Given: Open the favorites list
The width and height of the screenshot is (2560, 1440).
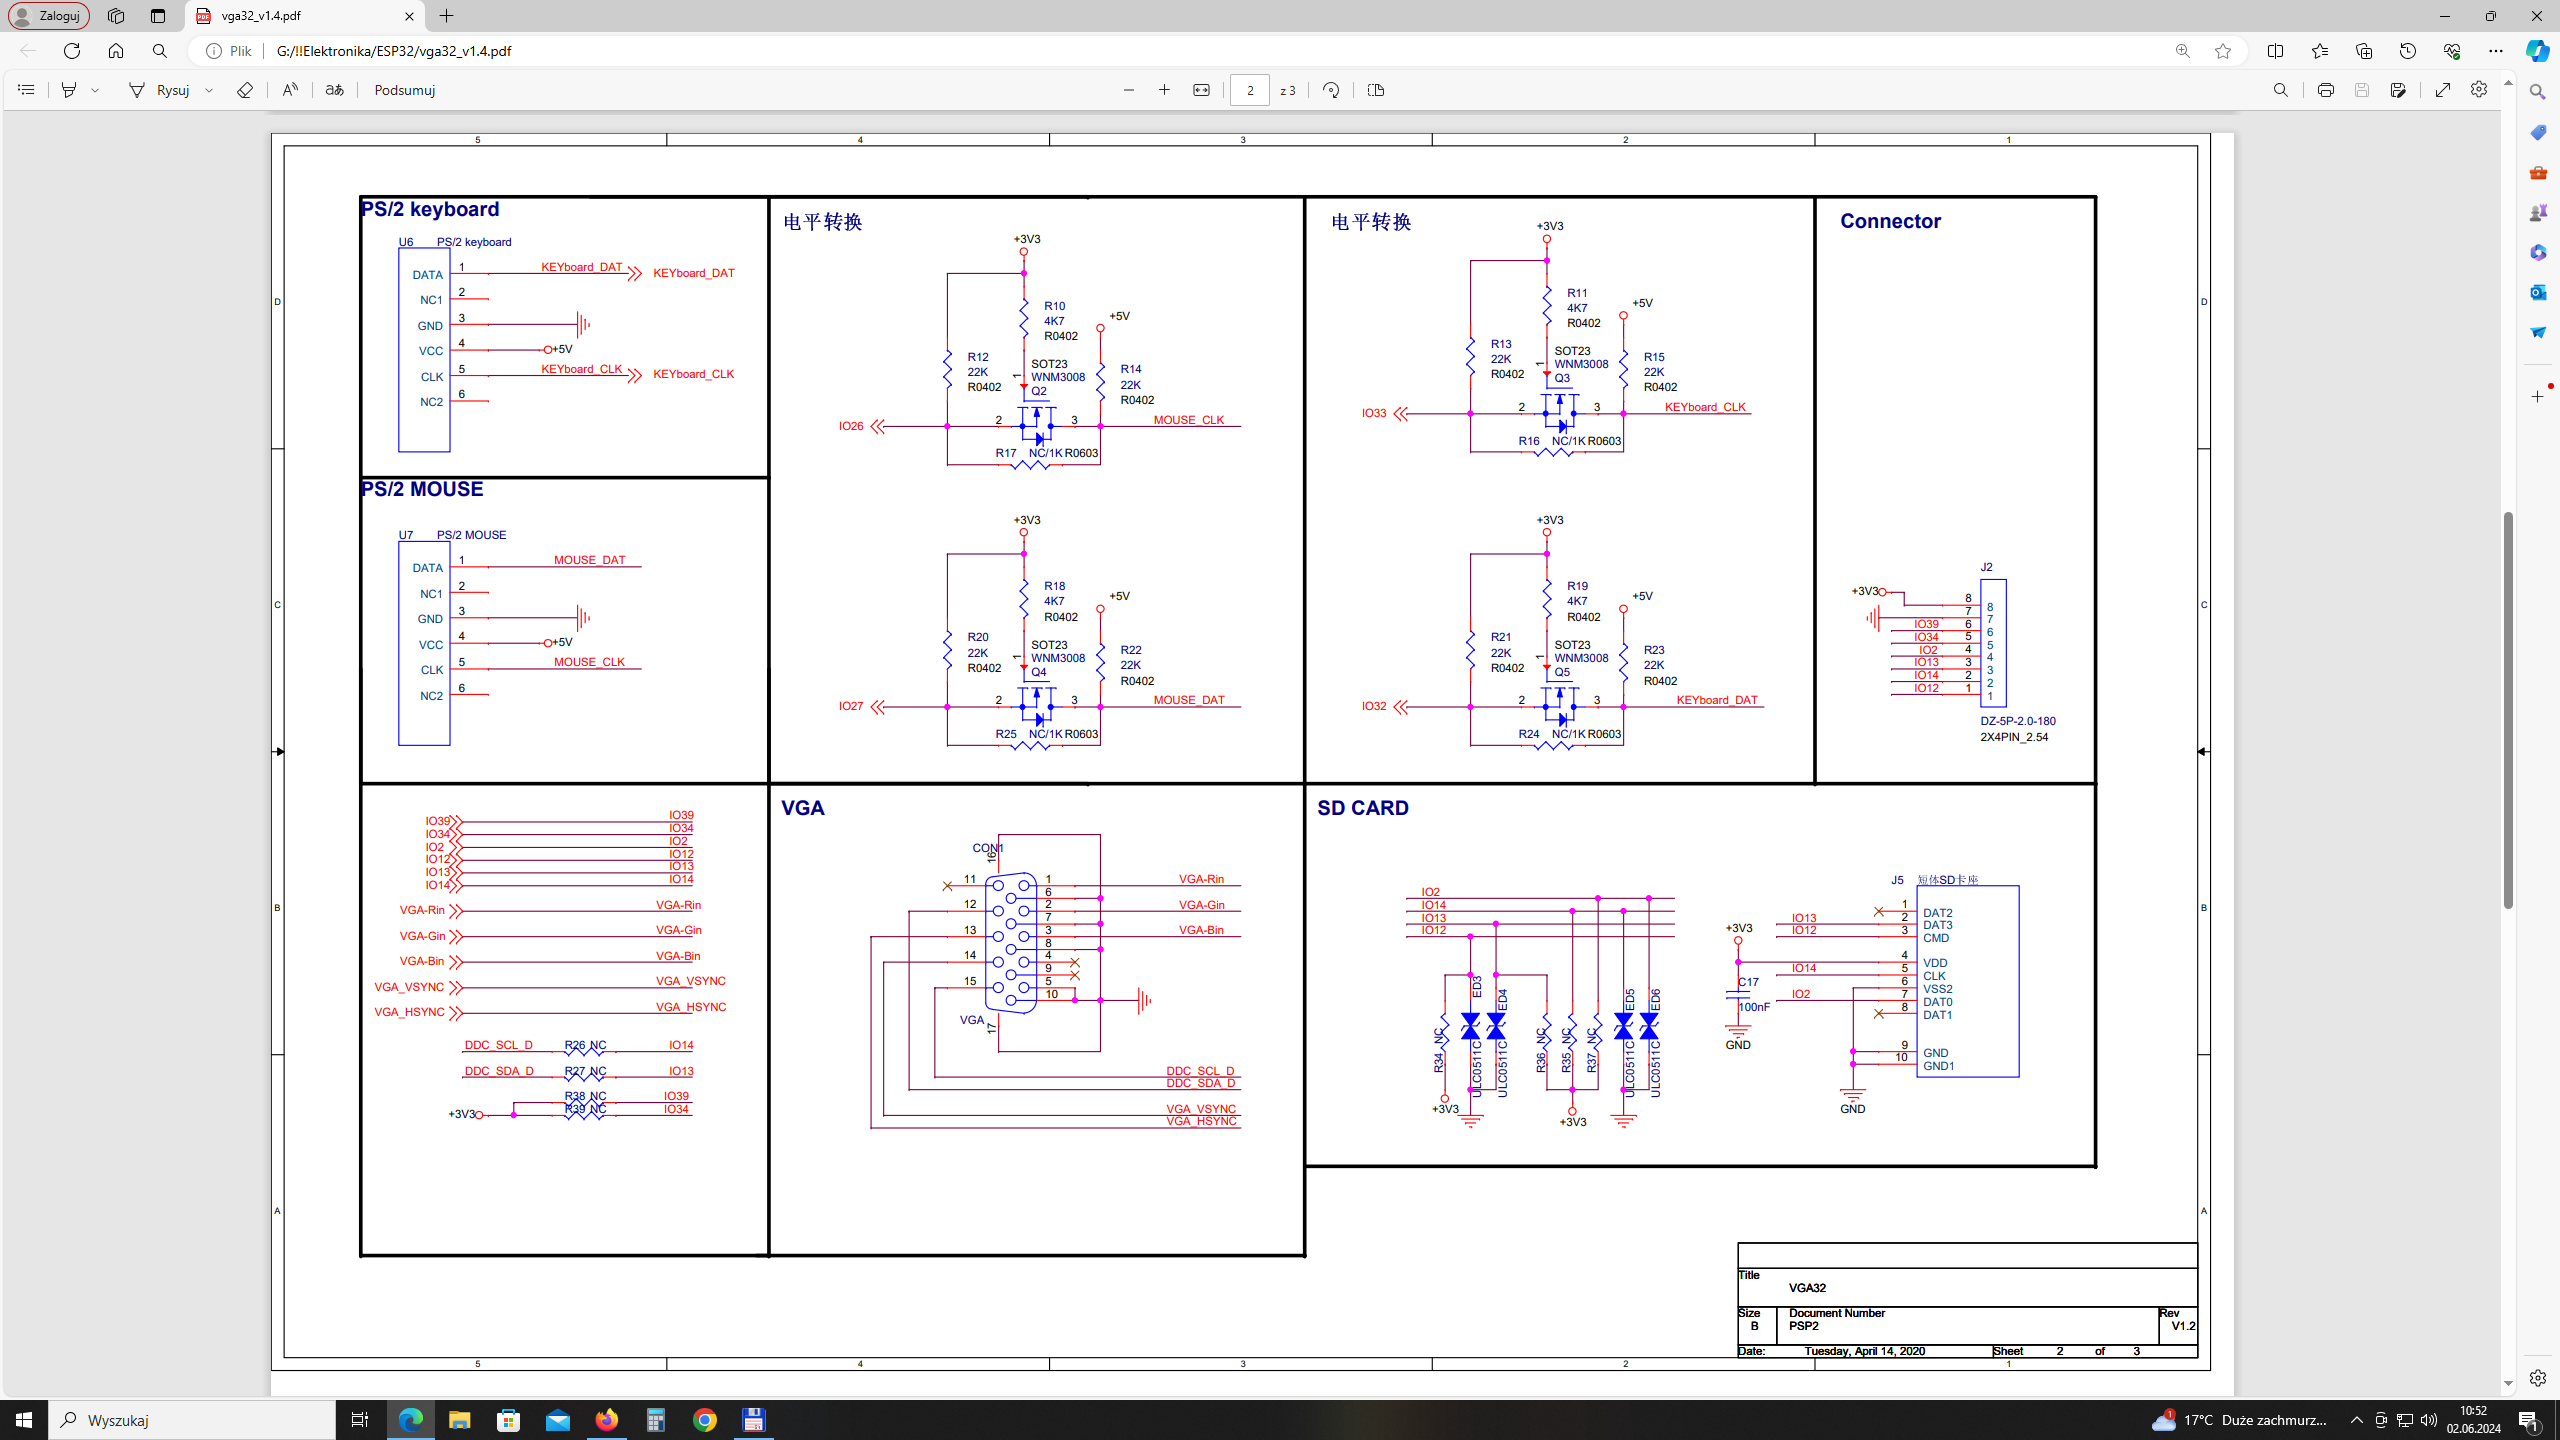Looking at the screenshot, I should coord(2320,51).
